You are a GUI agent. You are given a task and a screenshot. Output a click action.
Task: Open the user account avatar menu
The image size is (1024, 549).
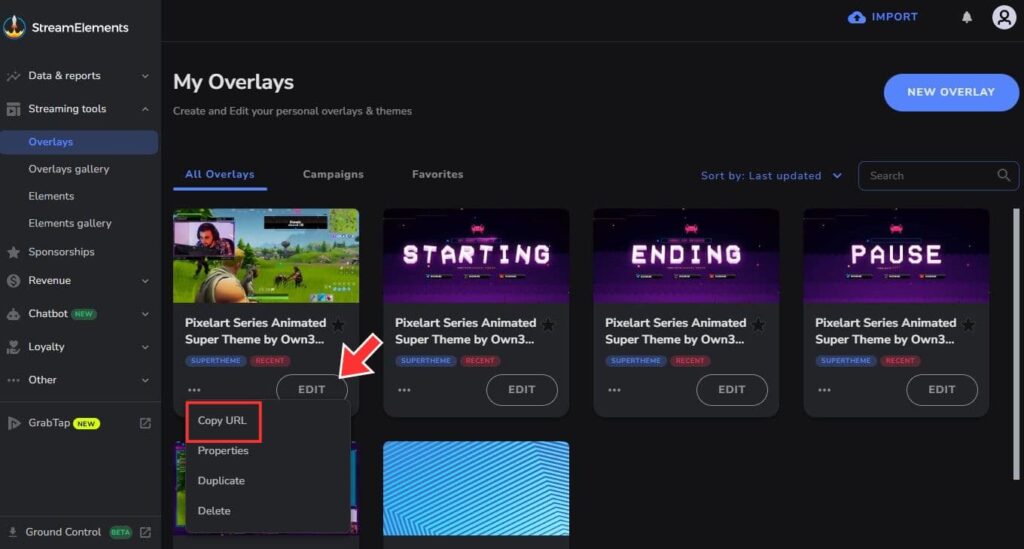pos(1004,17)
